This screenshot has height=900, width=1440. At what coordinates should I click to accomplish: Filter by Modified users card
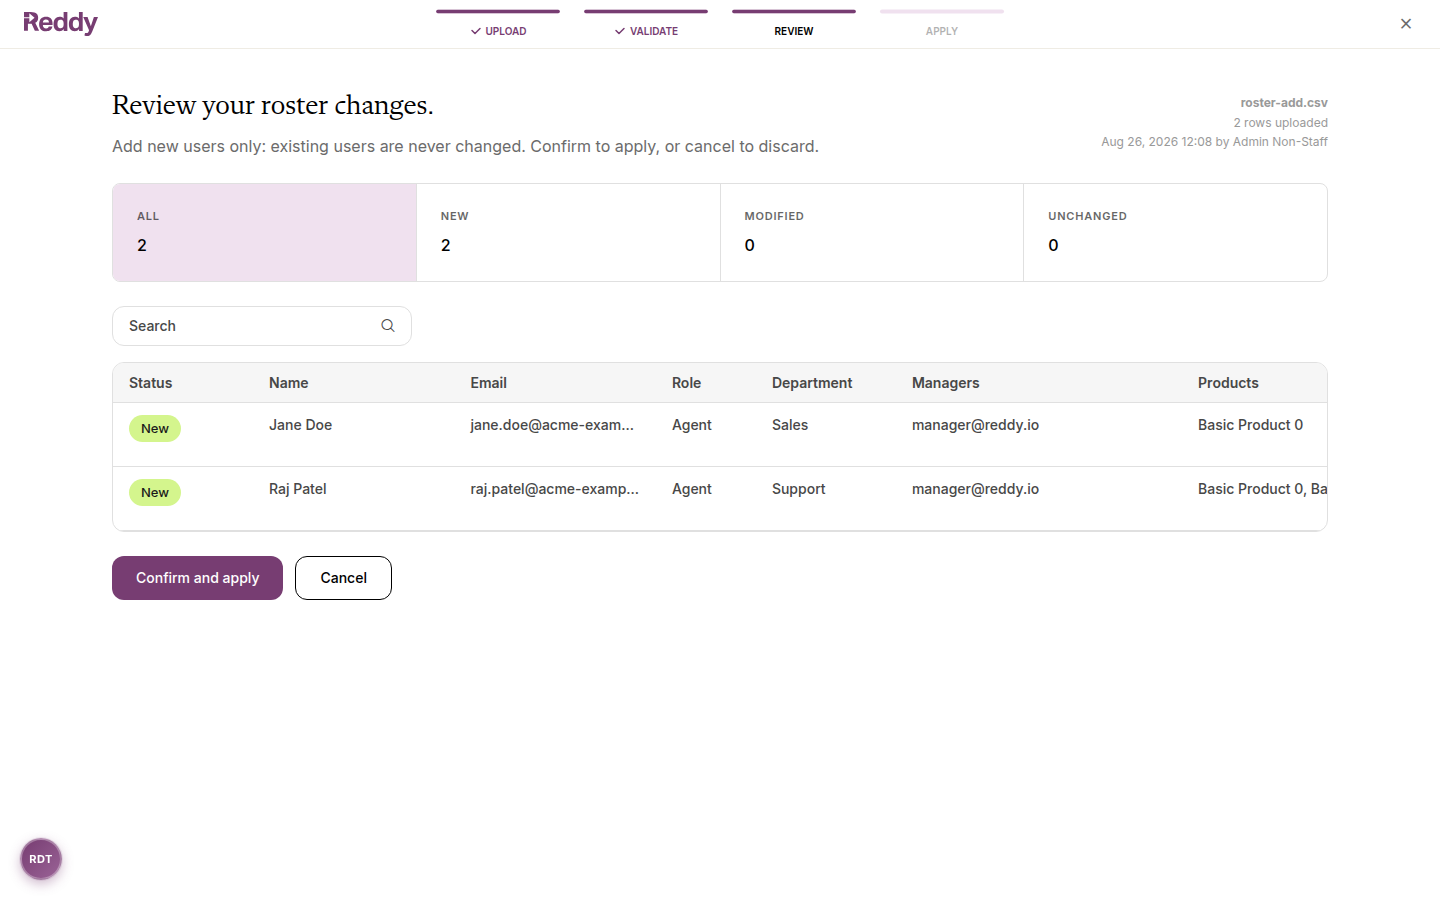point(872,232)
